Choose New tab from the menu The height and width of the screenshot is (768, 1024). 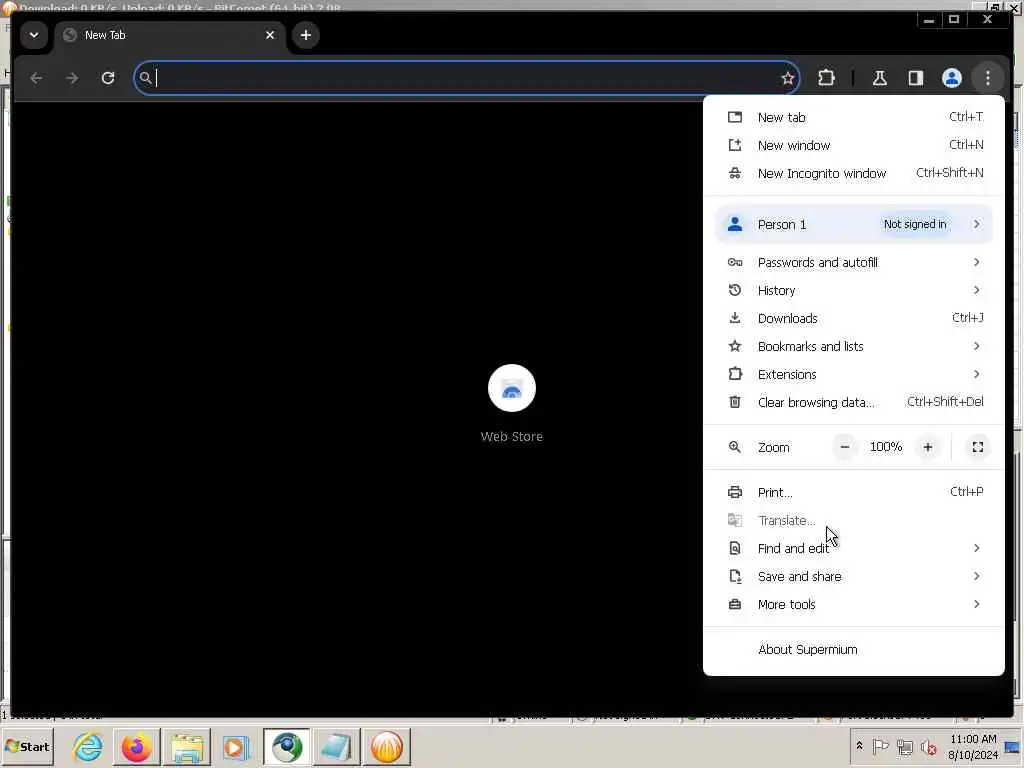(854, 118)
